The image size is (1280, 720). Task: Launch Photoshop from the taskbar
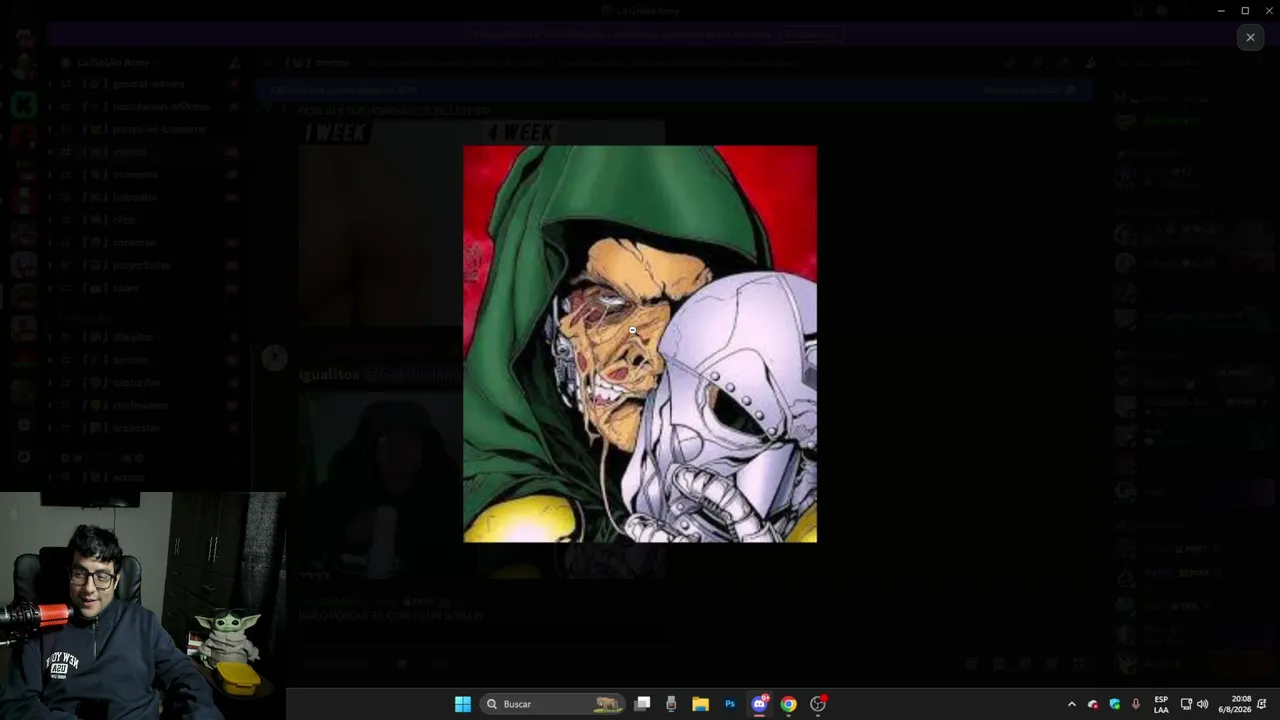[730, 704]
